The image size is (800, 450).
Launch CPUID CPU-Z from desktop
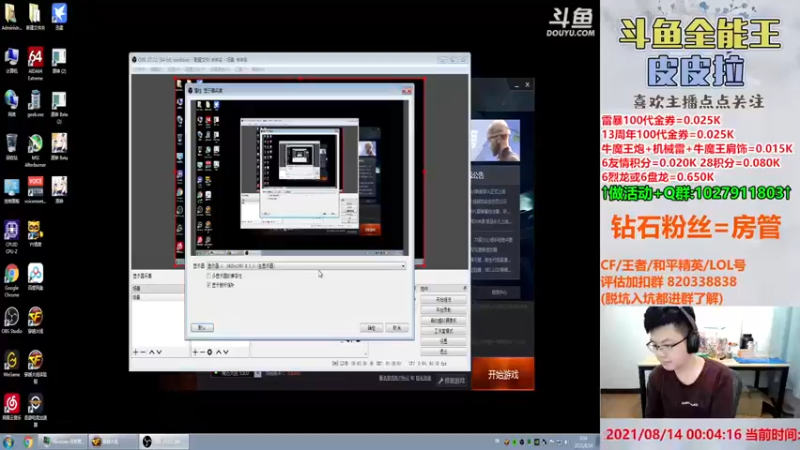(11, 237)
